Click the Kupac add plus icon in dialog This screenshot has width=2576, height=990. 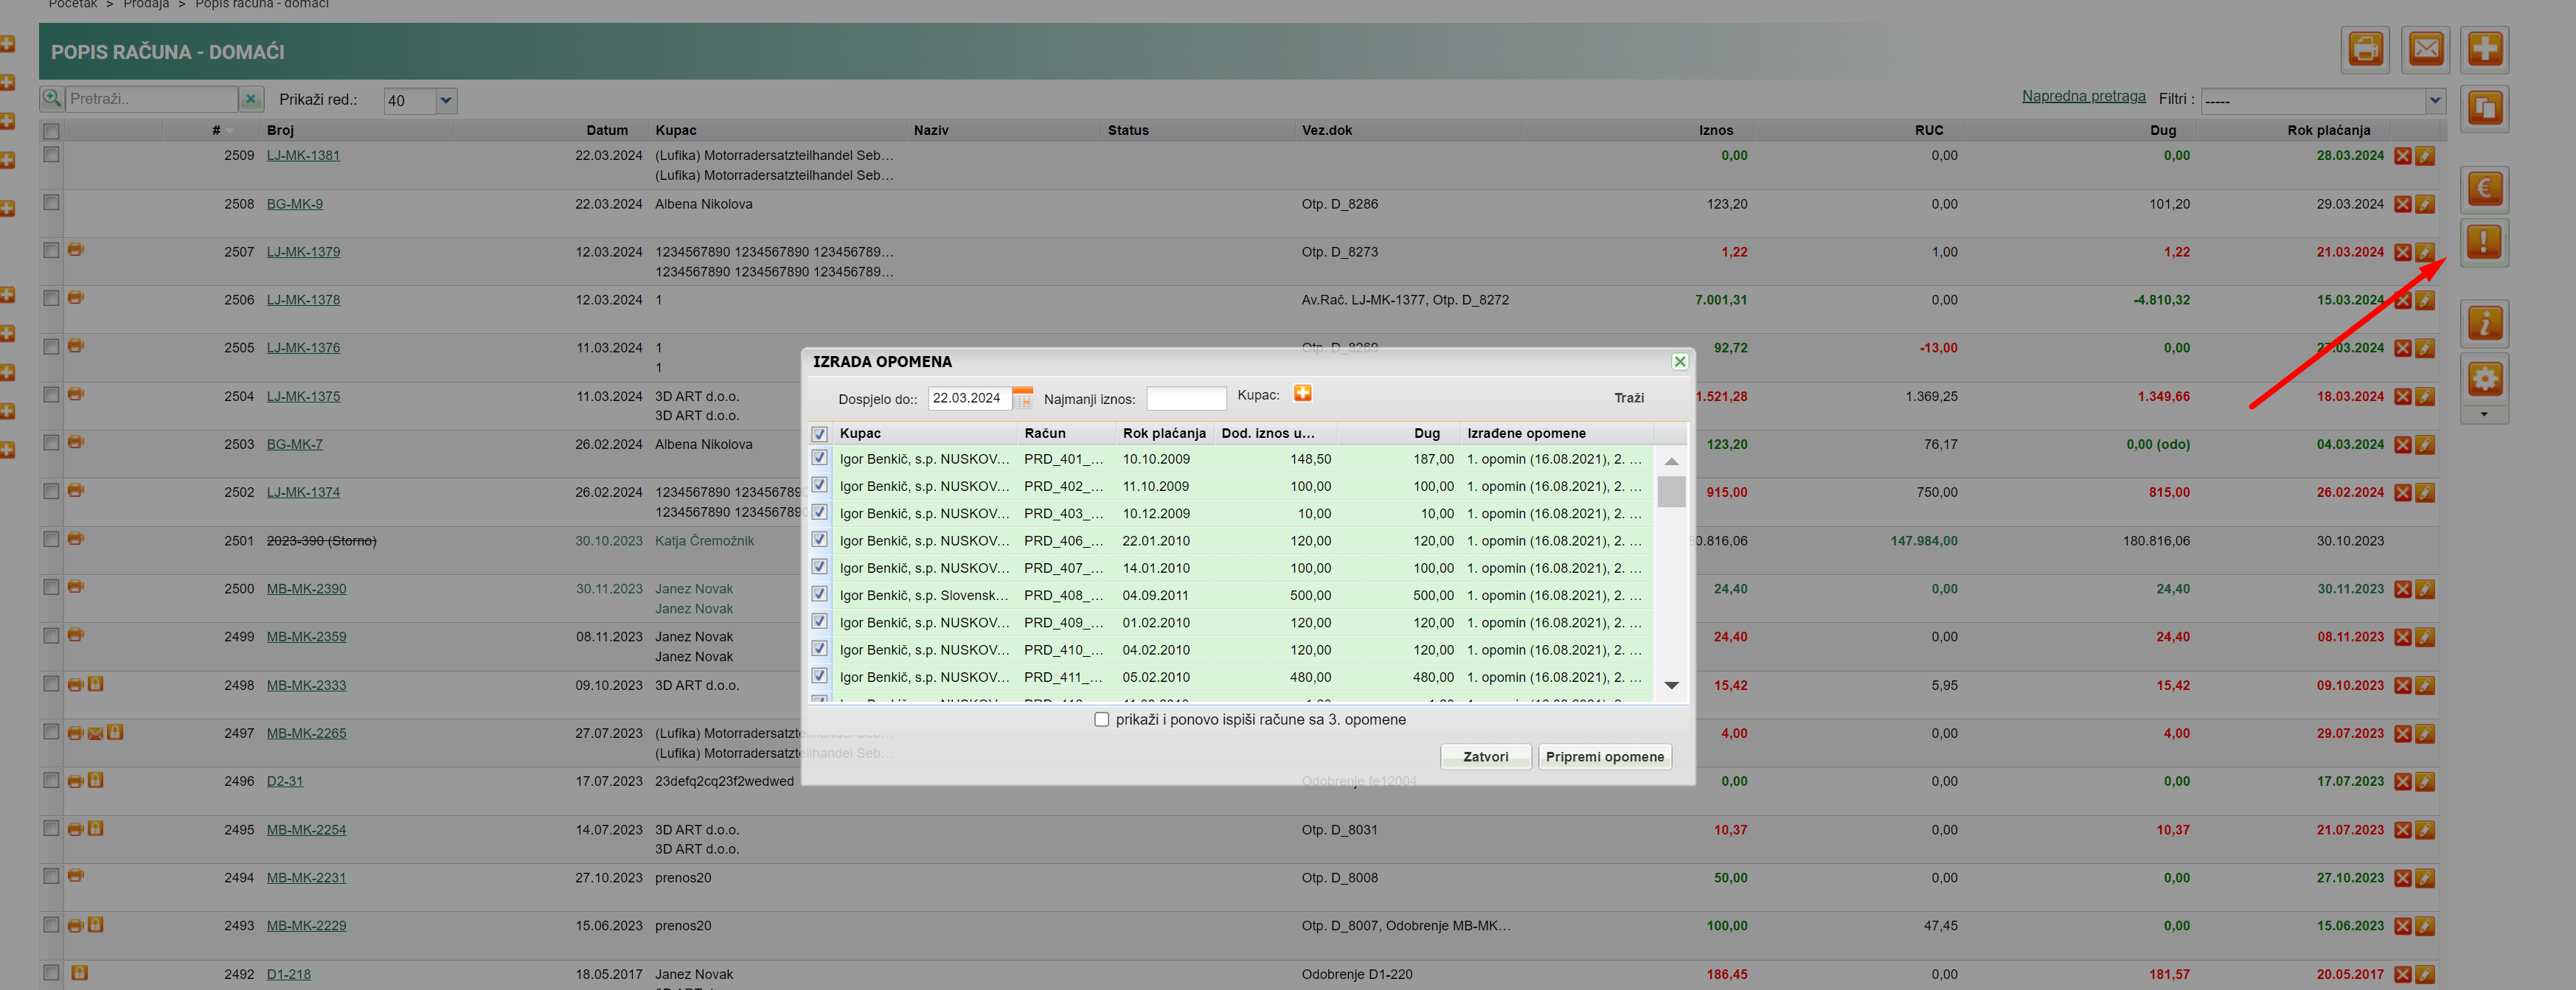[x=1302, y=394]
